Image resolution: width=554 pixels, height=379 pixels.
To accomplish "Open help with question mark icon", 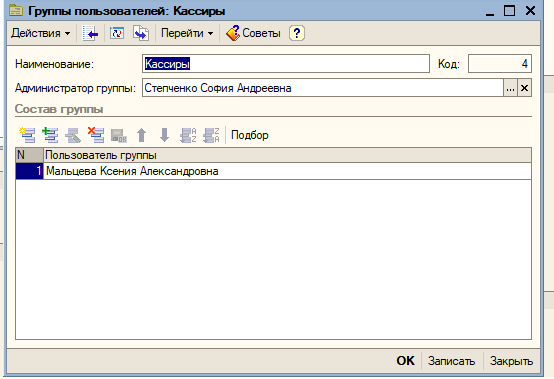I will (297, 33).
